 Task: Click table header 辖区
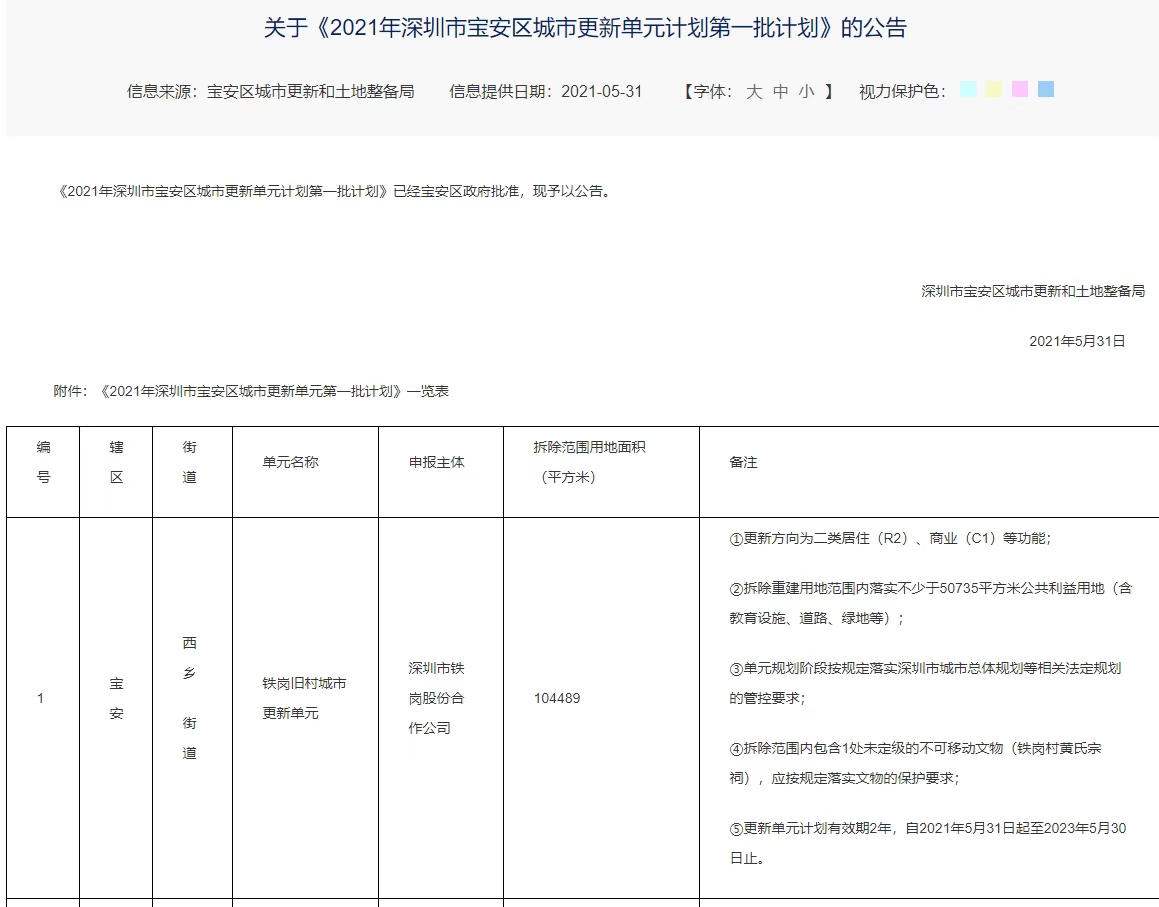(x=116, y=462)
